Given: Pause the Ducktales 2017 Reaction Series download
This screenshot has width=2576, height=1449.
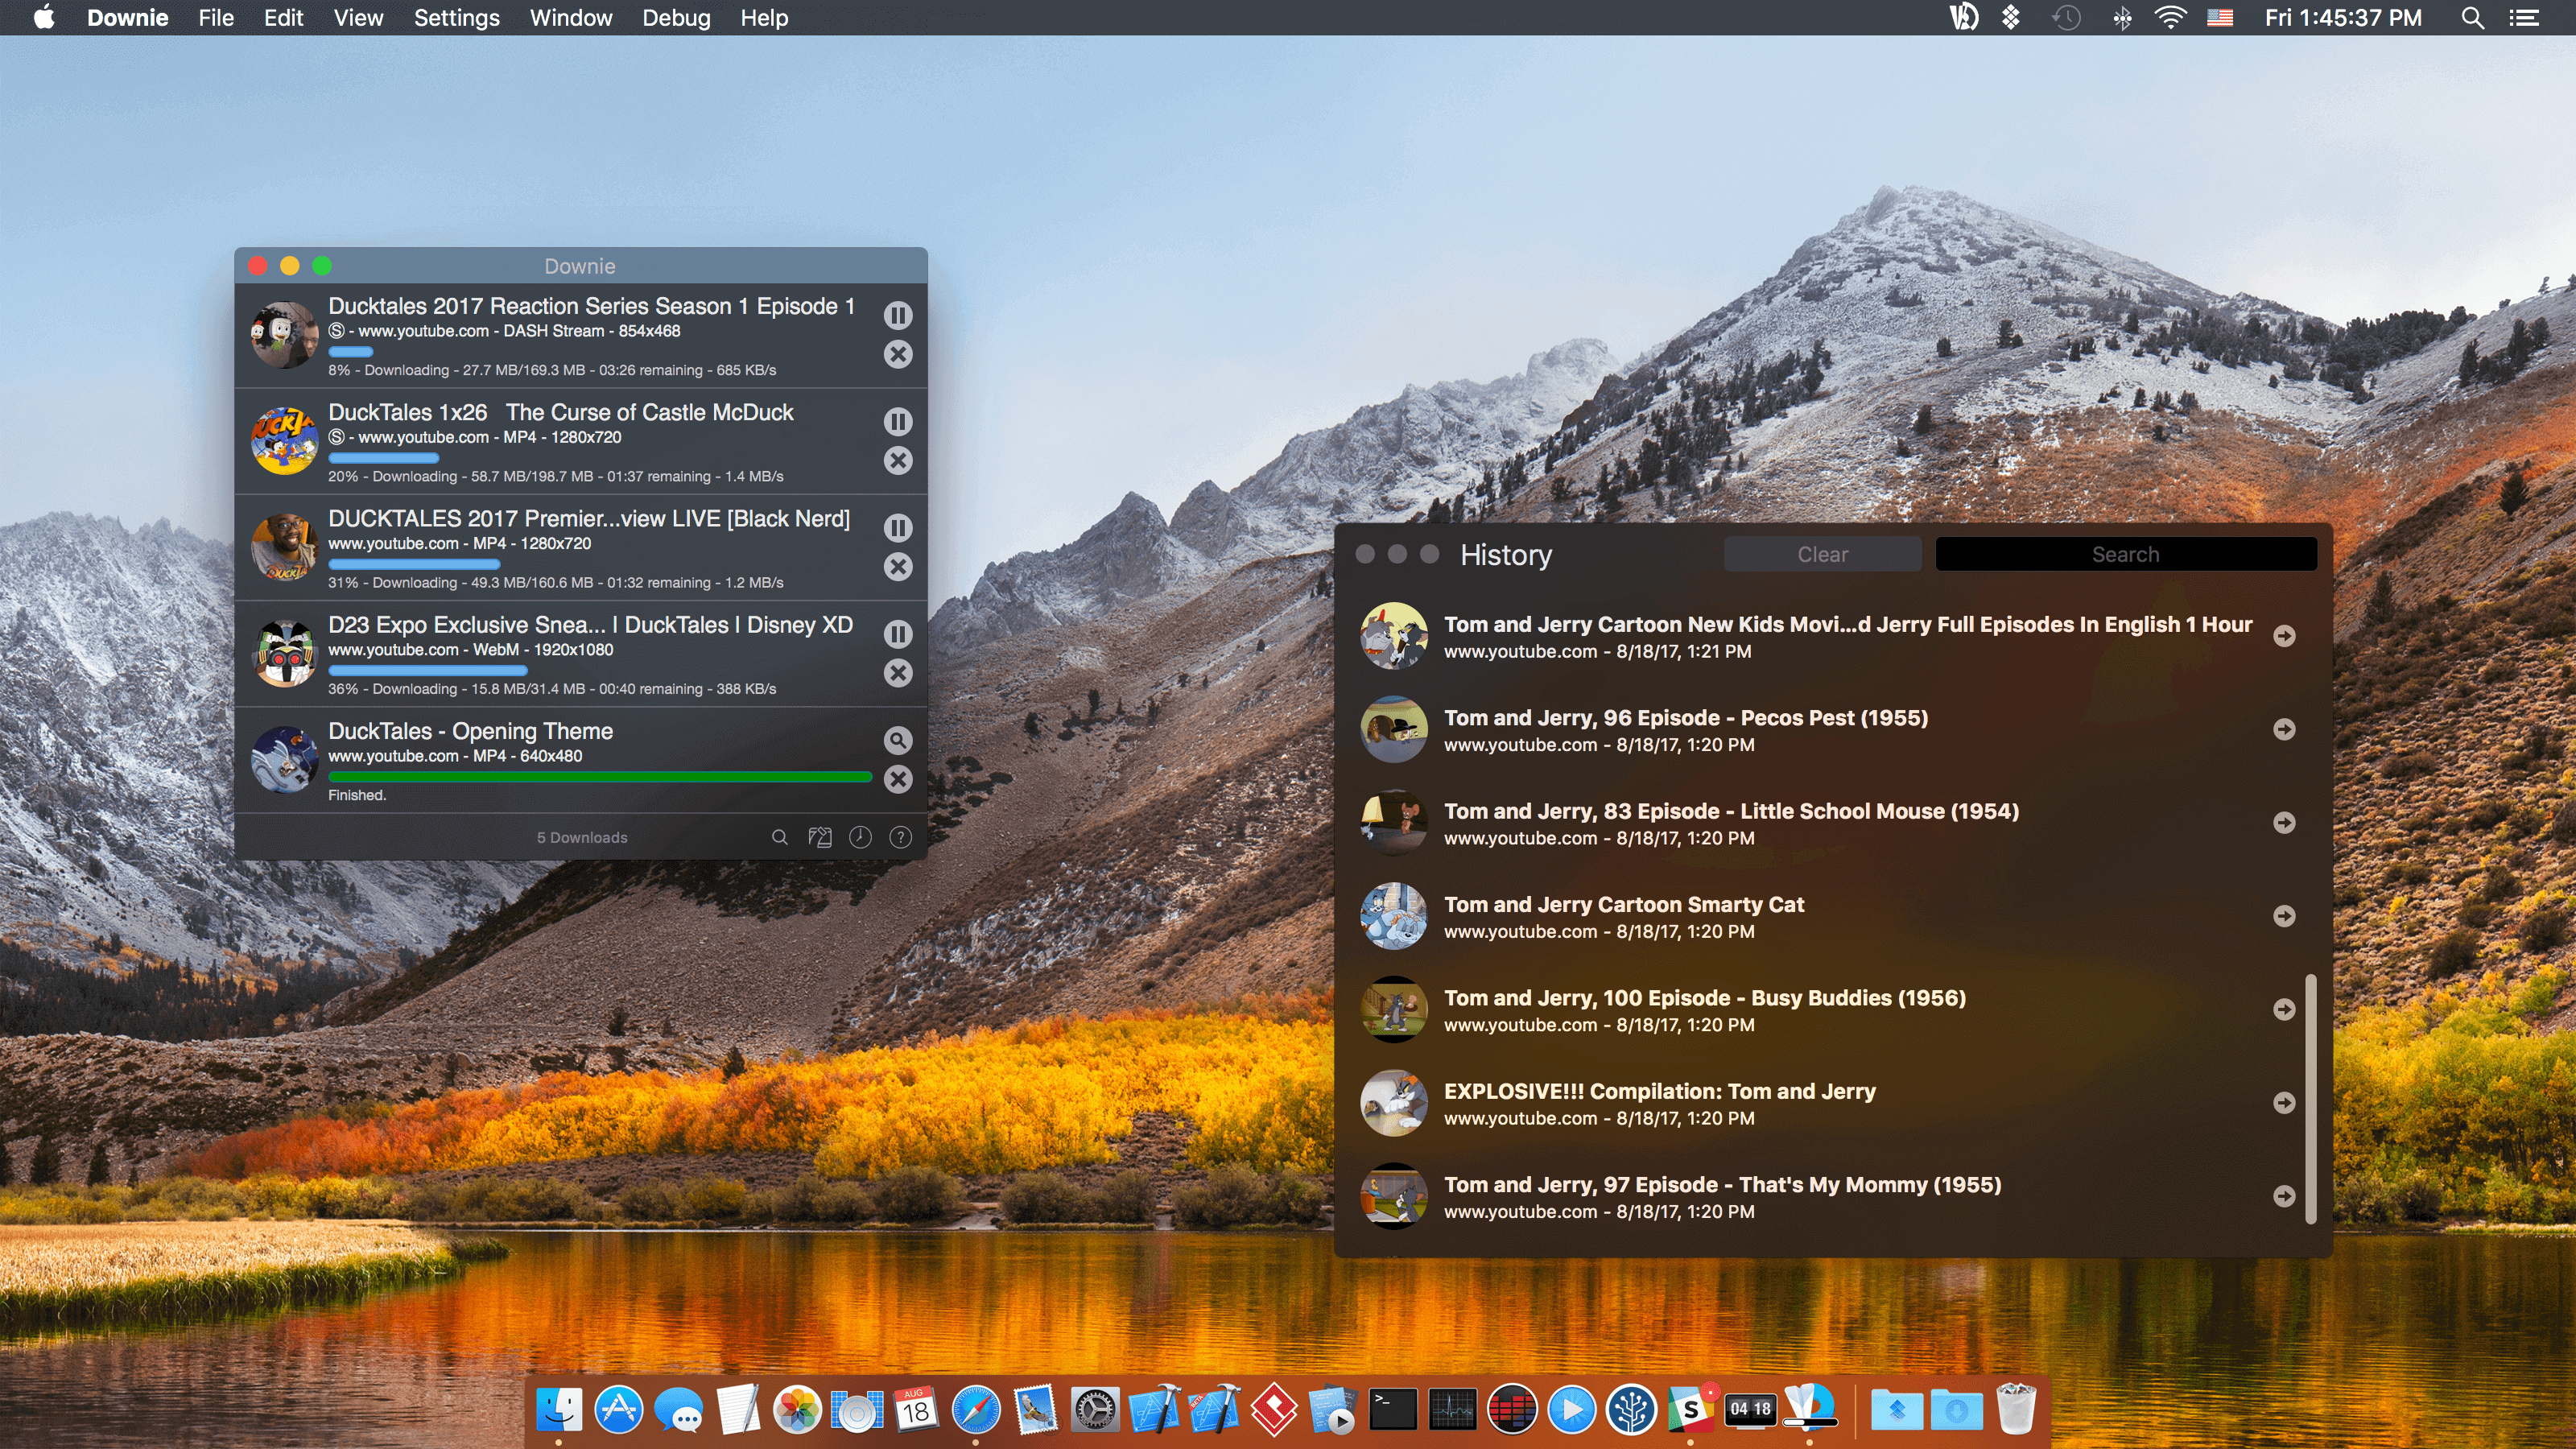Looking at the screenshot, I should click(898, 315).
